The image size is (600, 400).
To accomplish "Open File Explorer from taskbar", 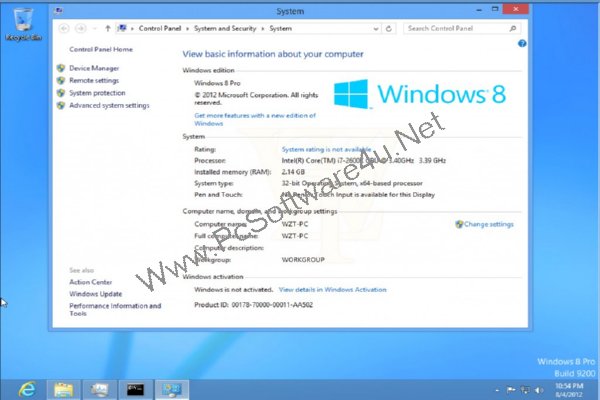I will tap(64, 390).
